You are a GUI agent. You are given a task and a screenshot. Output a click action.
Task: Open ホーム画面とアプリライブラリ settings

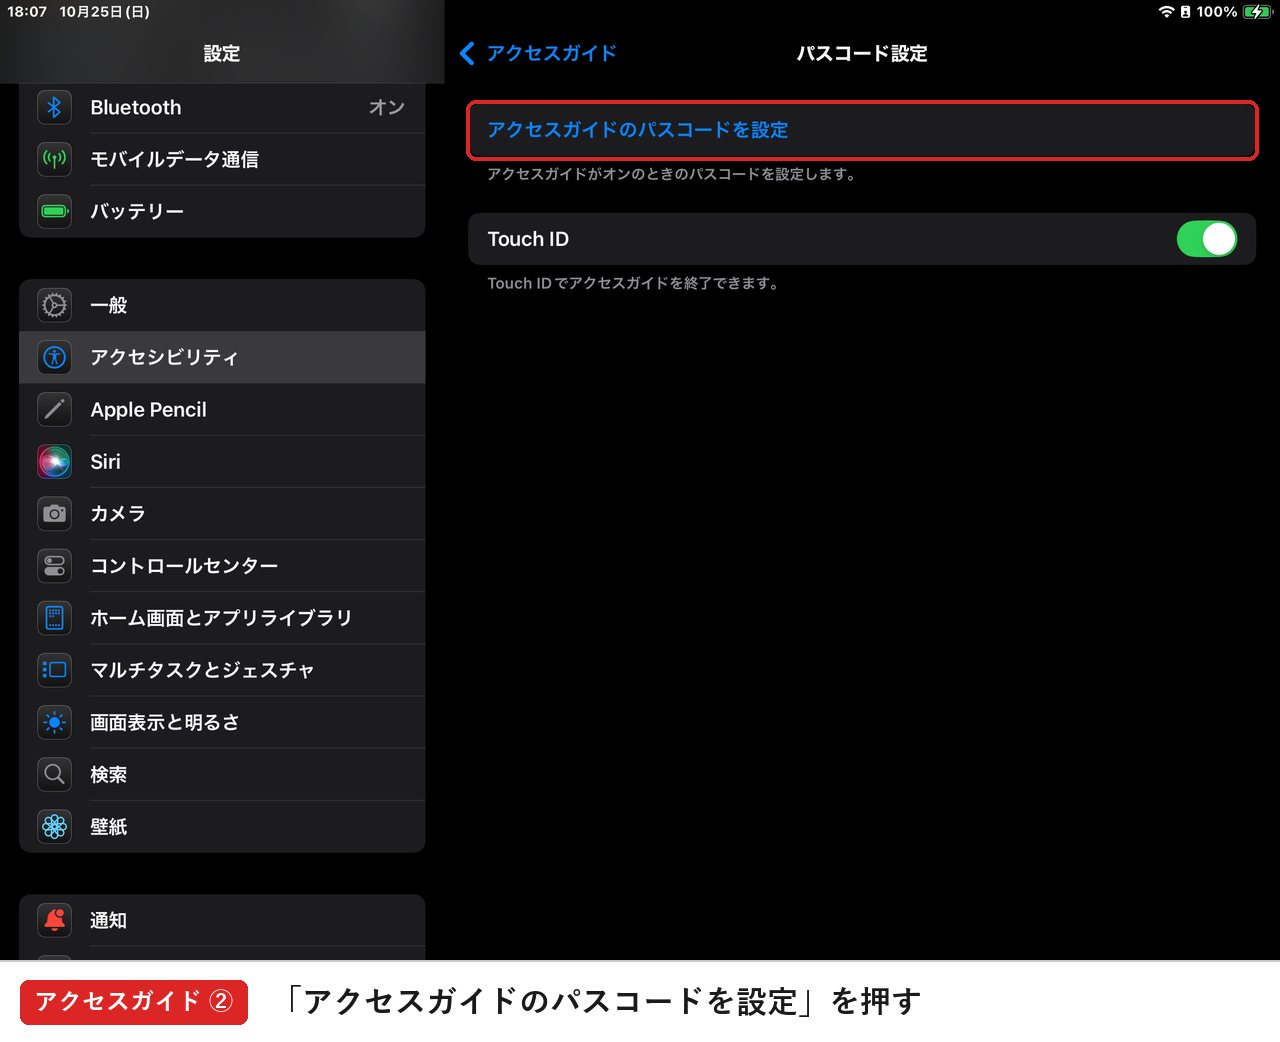click(x=222, y=618)
